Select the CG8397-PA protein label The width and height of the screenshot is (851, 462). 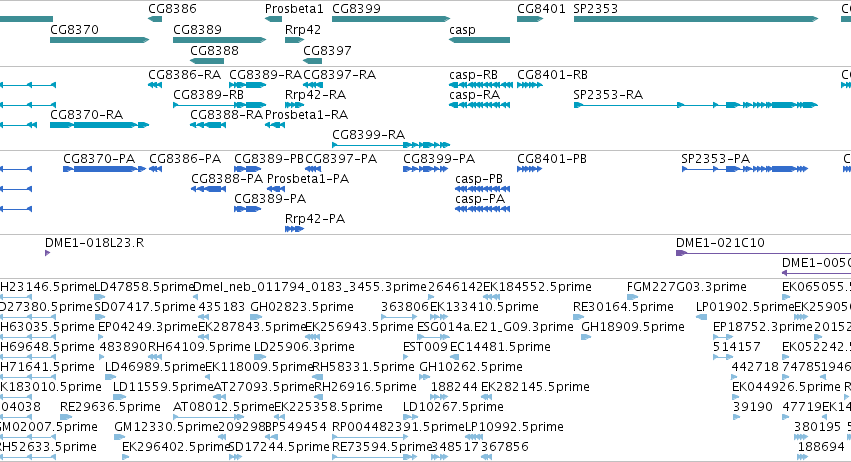coord(341,159)
